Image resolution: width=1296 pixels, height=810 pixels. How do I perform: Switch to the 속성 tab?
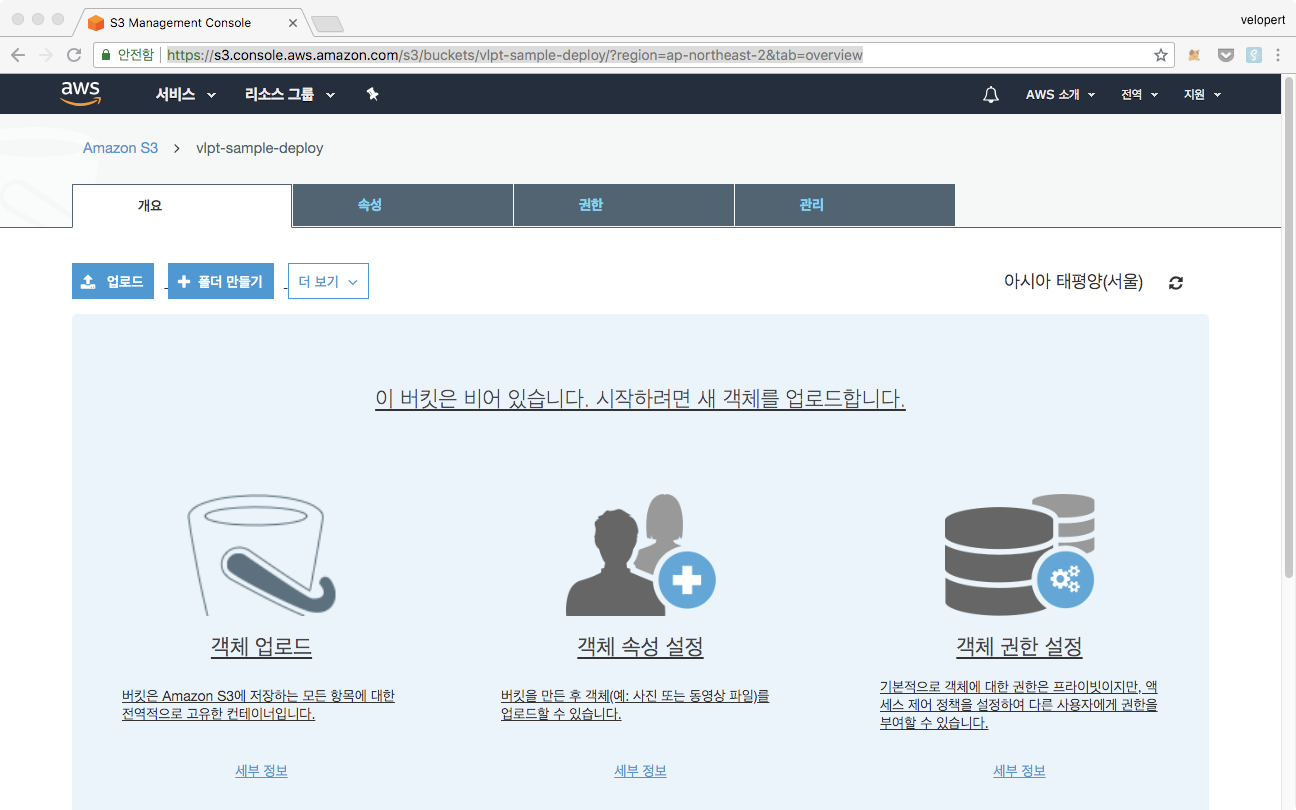tap(403, 205)
